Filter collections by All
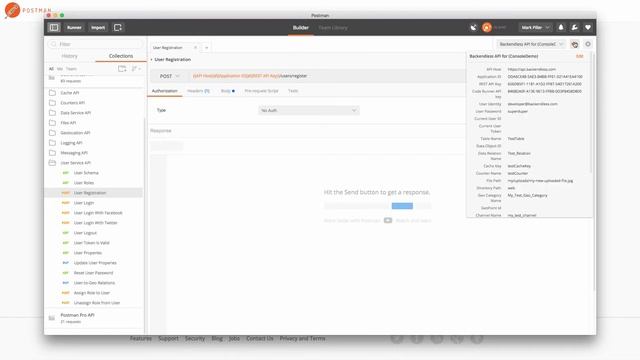This screenshot has height=360, width=640. point(51,69)
